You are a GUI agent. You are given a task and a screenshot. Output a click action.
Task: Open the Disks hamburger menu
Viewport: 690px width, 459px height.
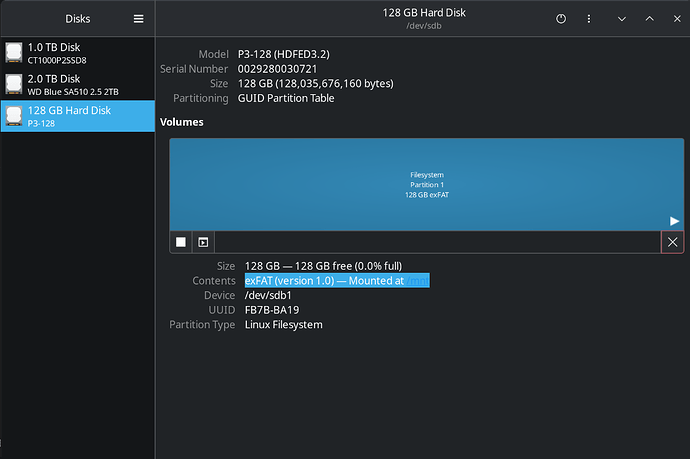[138, 19]
